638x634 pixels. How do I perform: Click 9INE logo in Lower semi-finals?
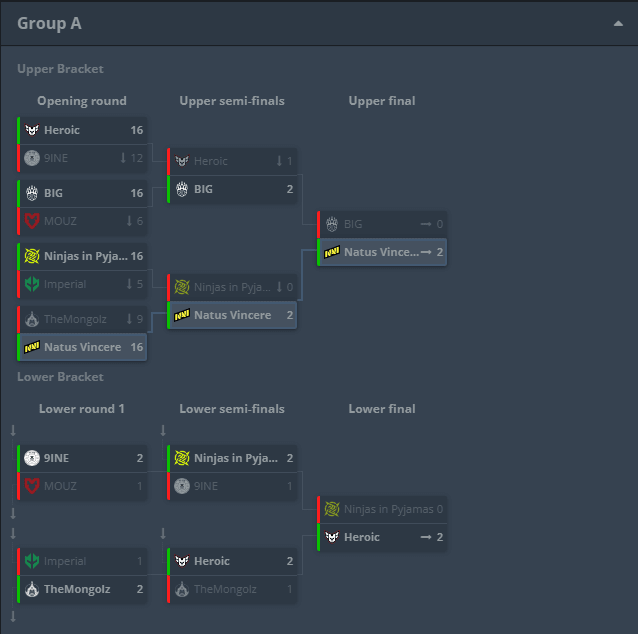pos(182,486)
